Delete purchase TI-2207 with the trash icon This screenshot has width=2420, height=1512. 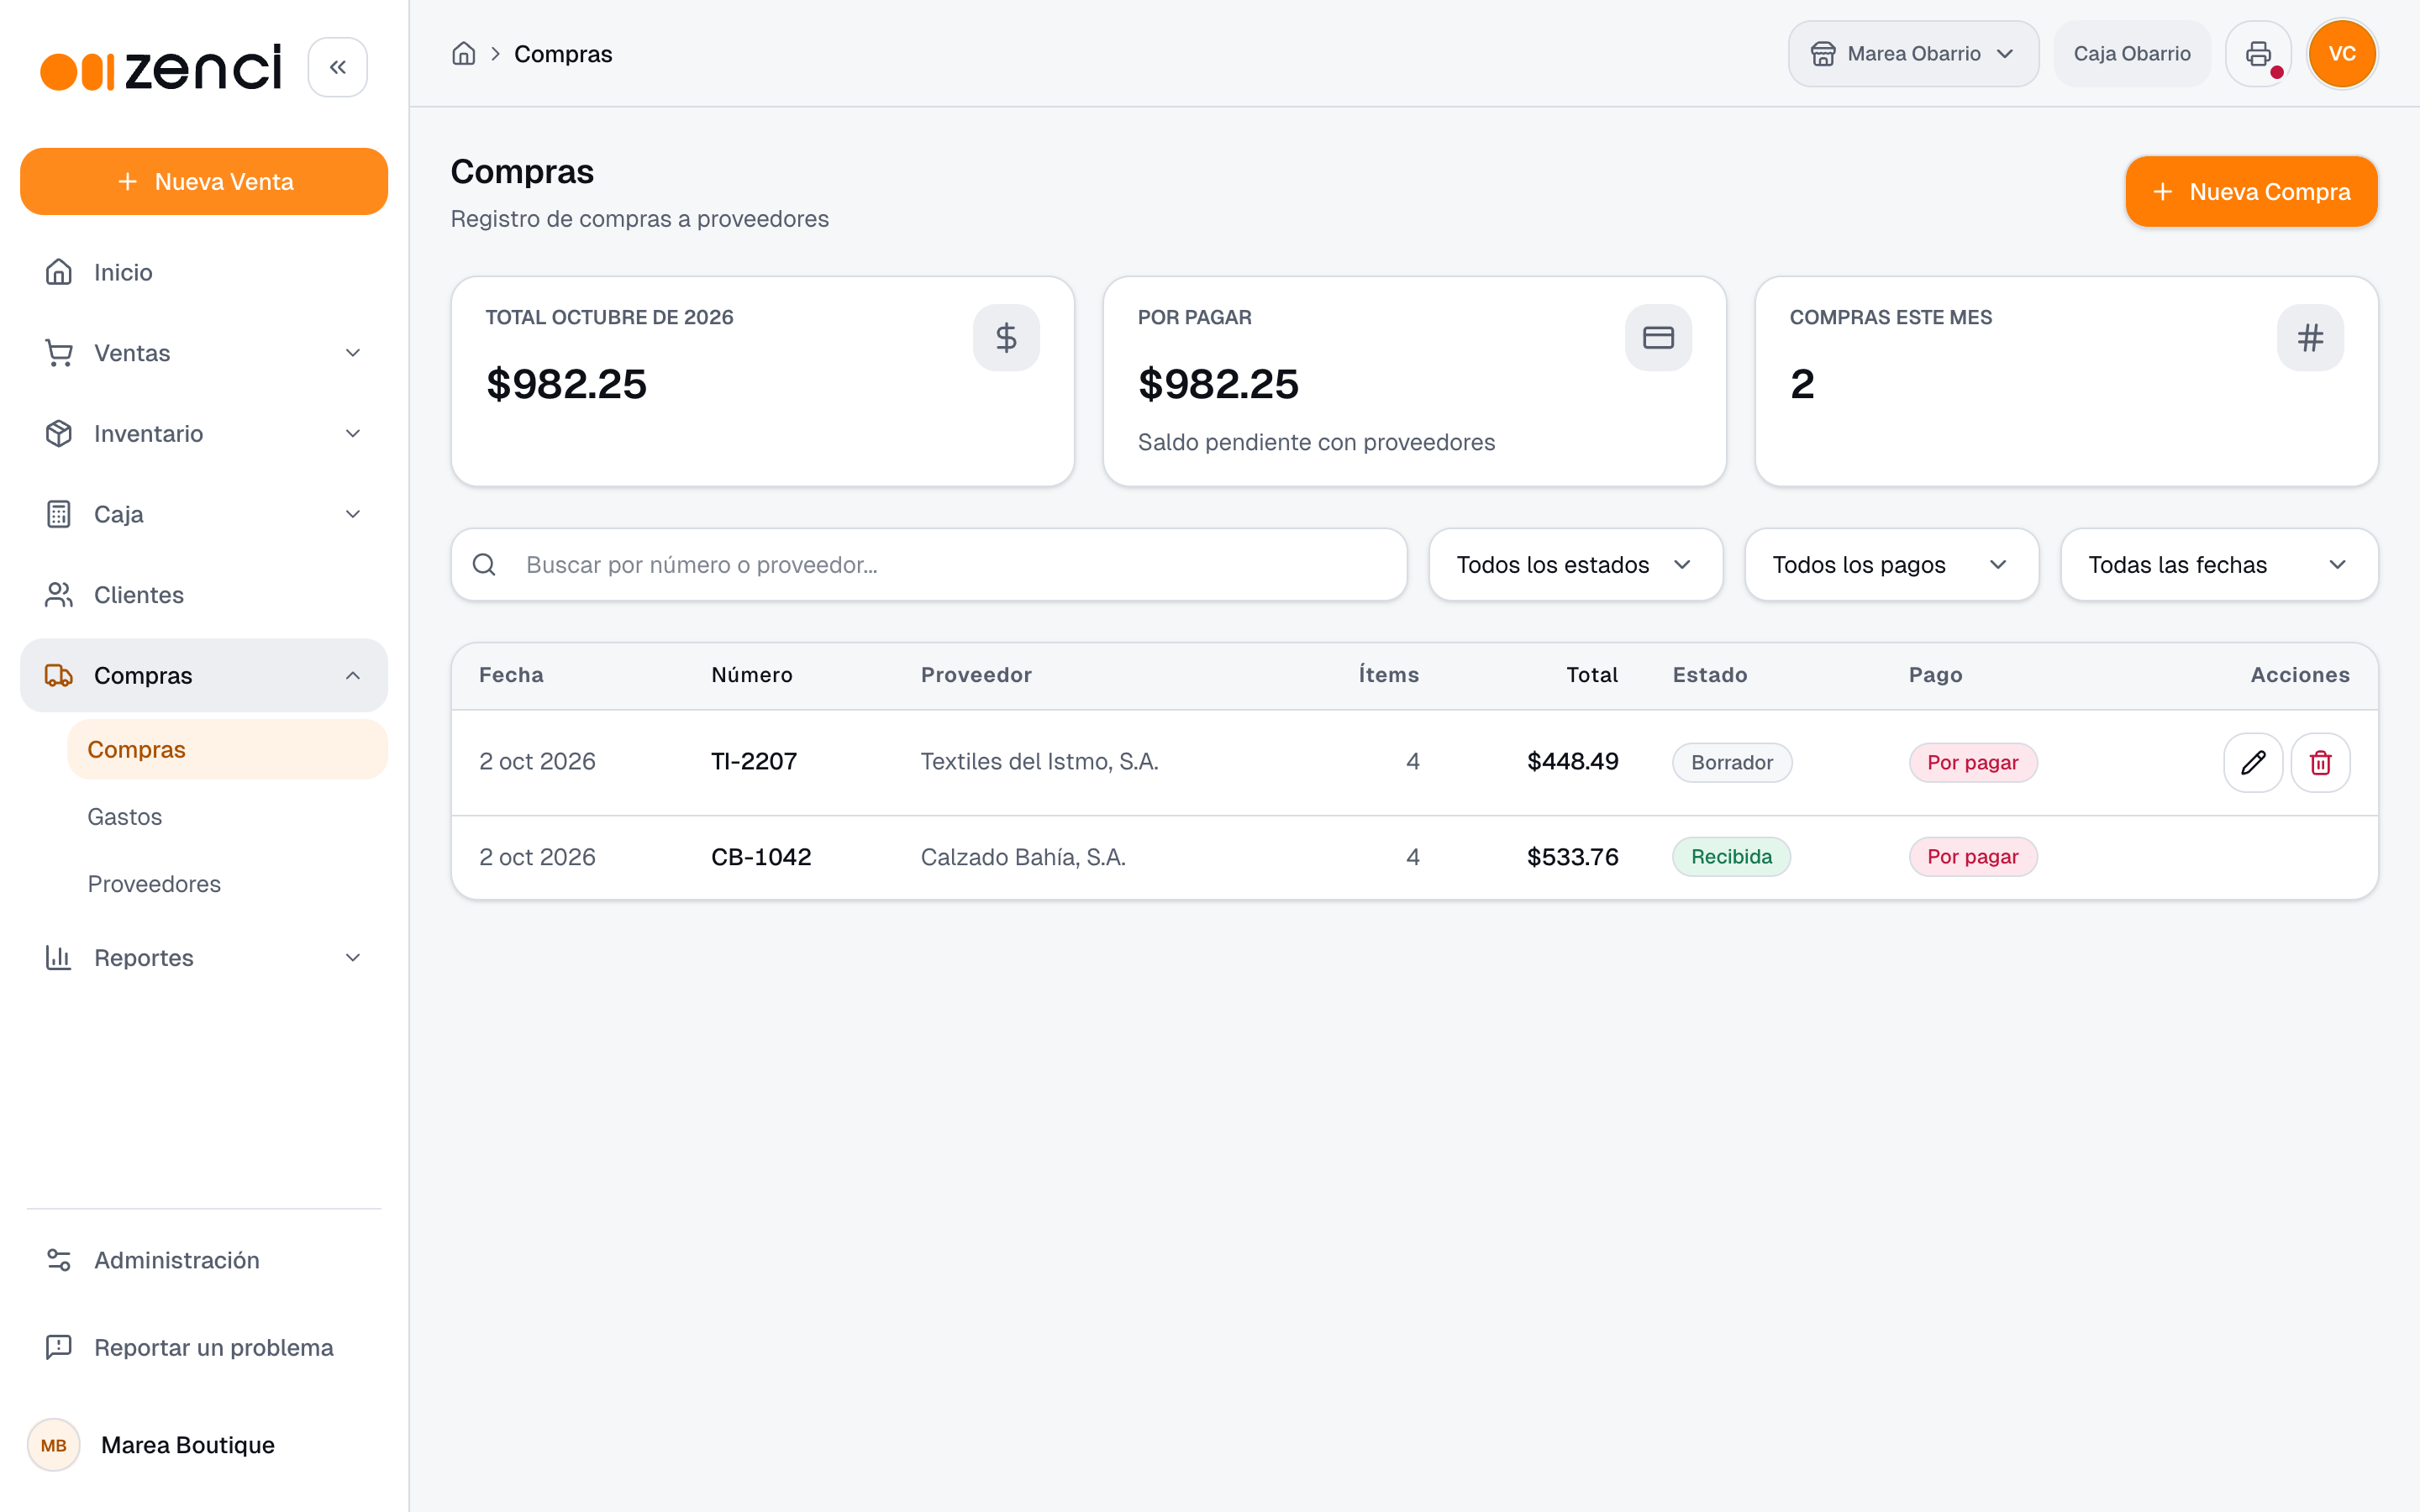pos(2320,763)
